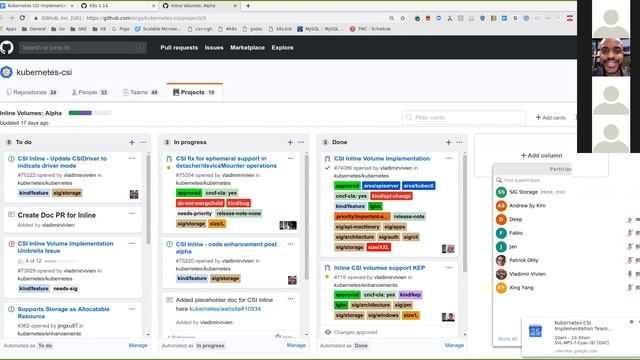Click the speaker video thumbnail
The height and width of the screenshot is (360, 640).
click(611, 57)
